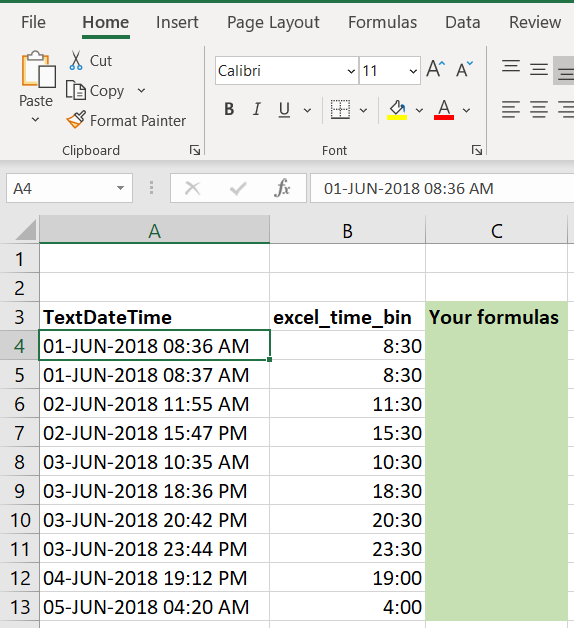Open the File tab
Viewport: 574px width, 628px height.
coord(33,22)
